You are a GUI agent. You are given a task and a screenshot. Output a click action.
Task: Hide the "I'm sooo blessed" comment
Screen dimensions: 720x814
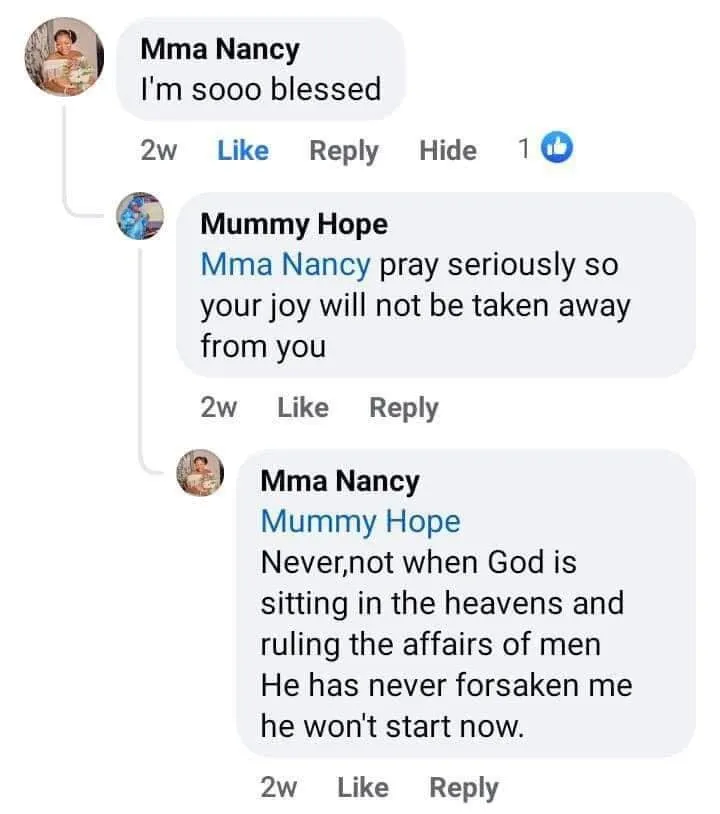(x=448, y=151)
